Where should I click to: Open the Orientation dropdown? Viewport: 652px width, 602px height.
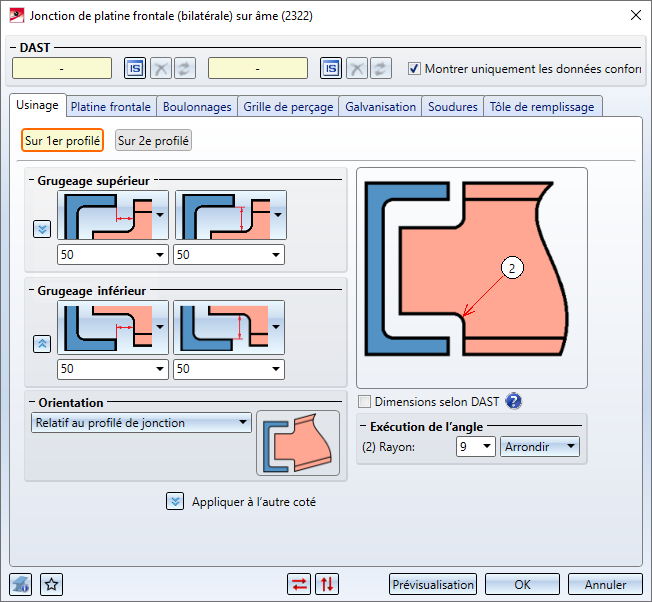click(140, 423)
